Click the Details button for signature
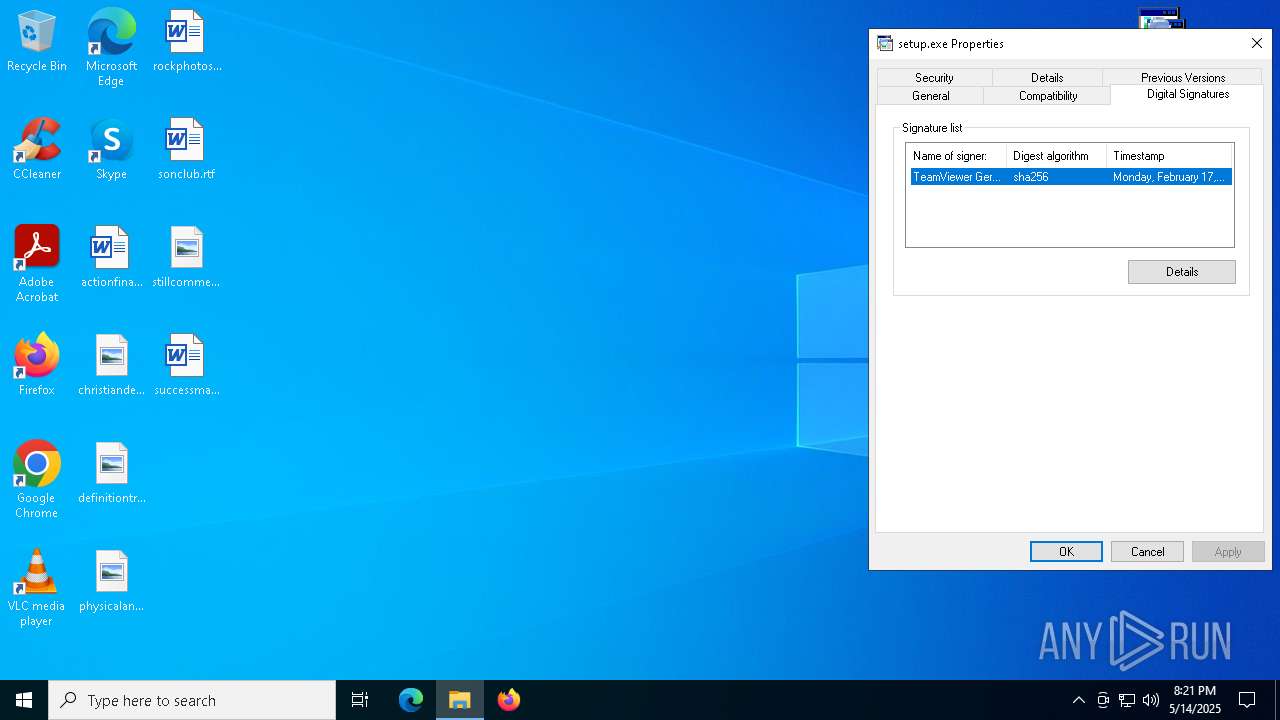 click(x=1181, y=272)
